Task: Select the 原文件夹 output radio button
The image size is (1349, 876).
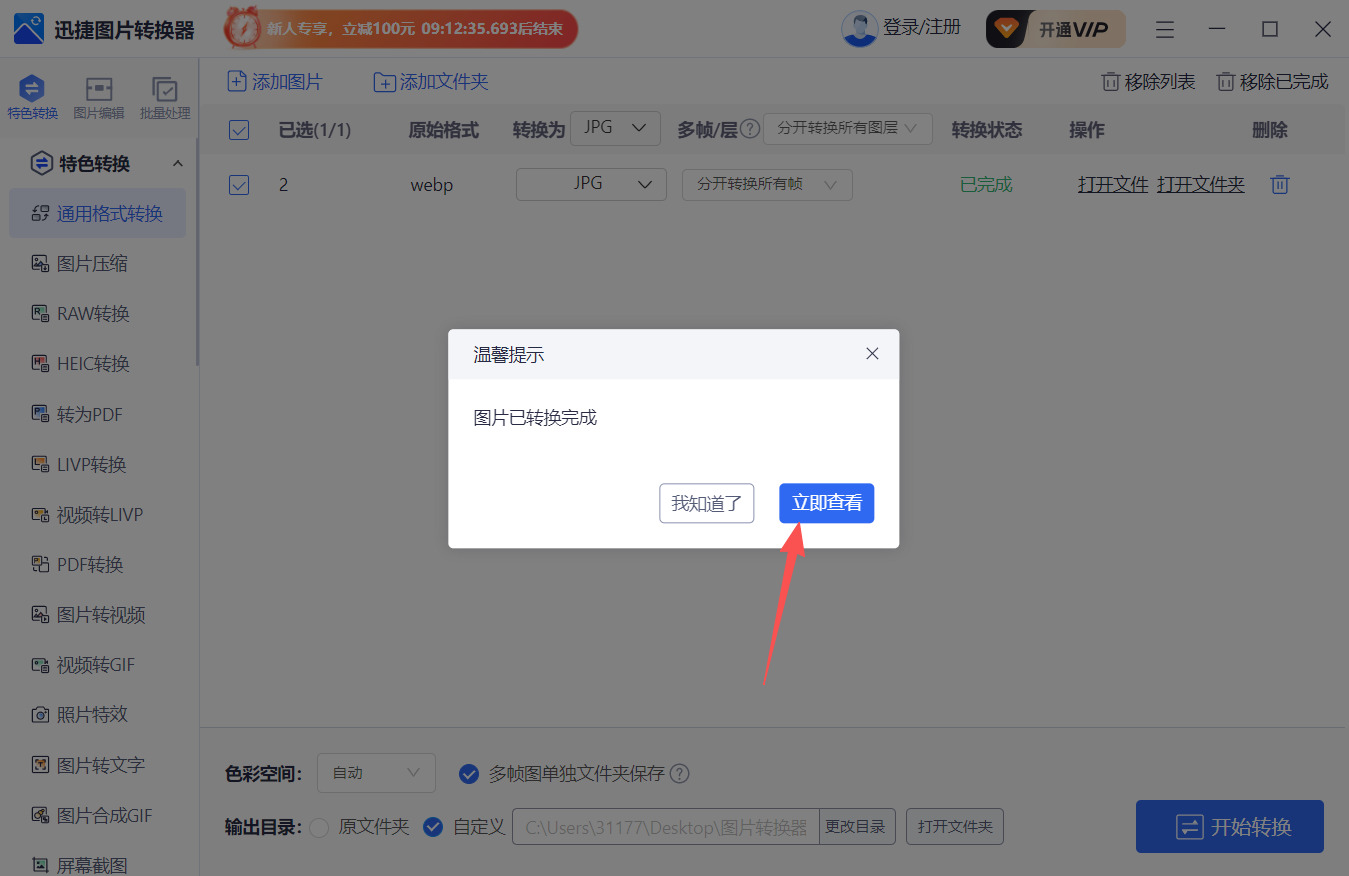Action: [320, 827]
